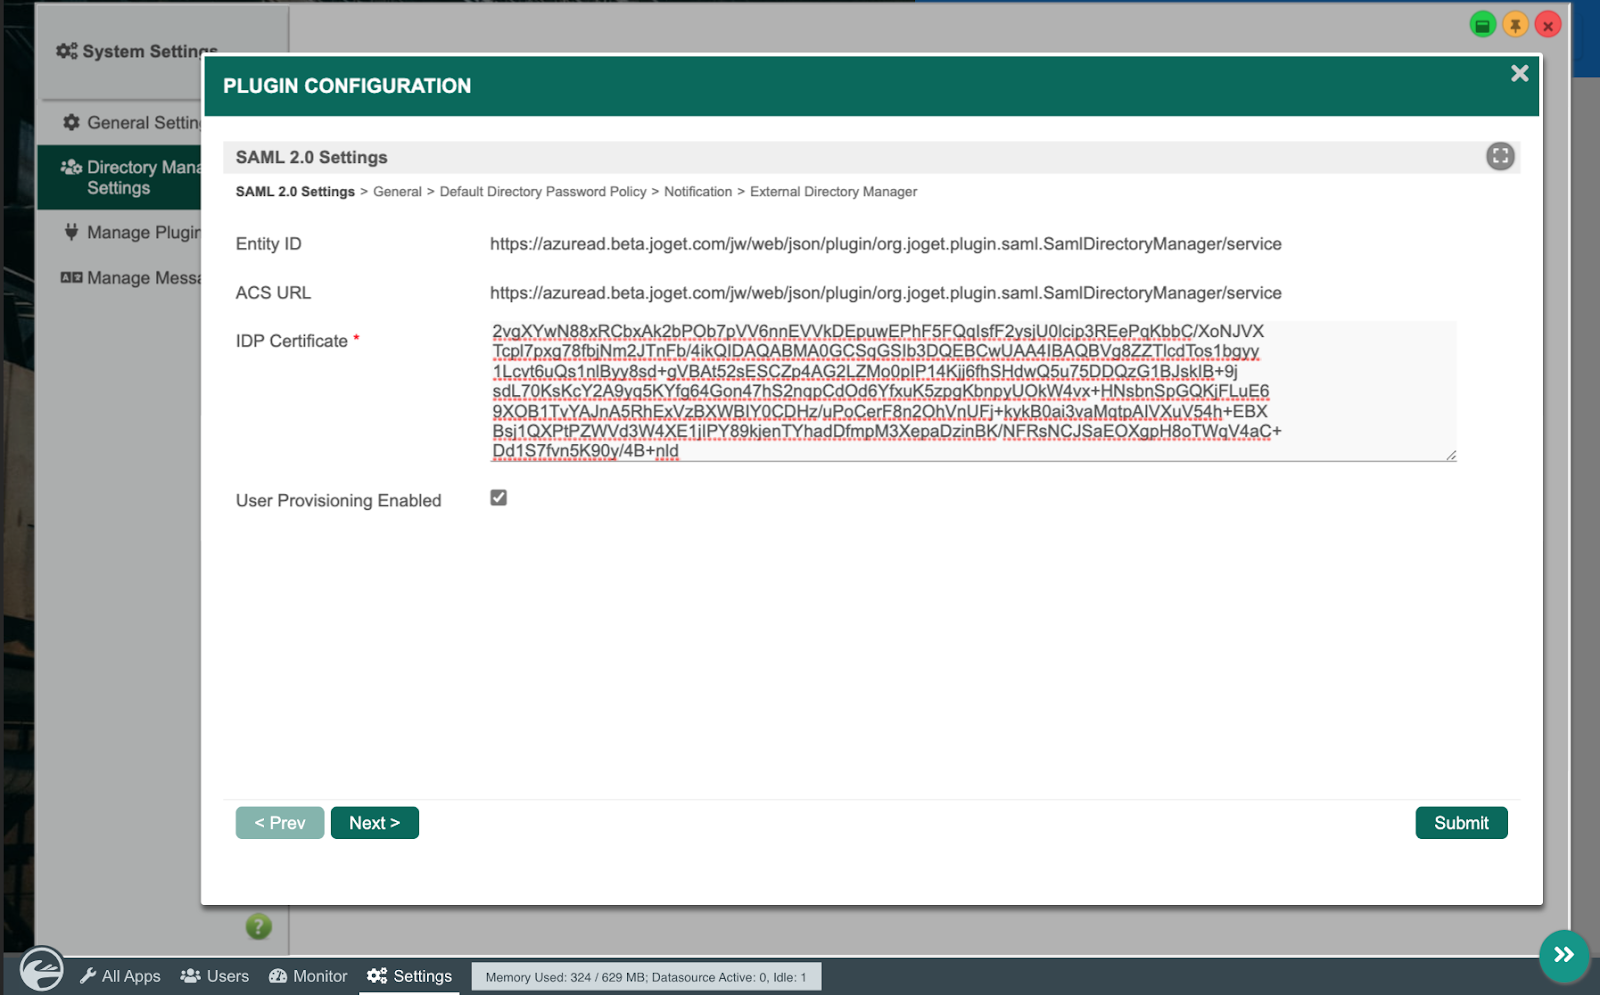Open Monitor in the bottom bar
This screenshot has height=995, width=1600.
pyautogui.click(x=308, y=976)
